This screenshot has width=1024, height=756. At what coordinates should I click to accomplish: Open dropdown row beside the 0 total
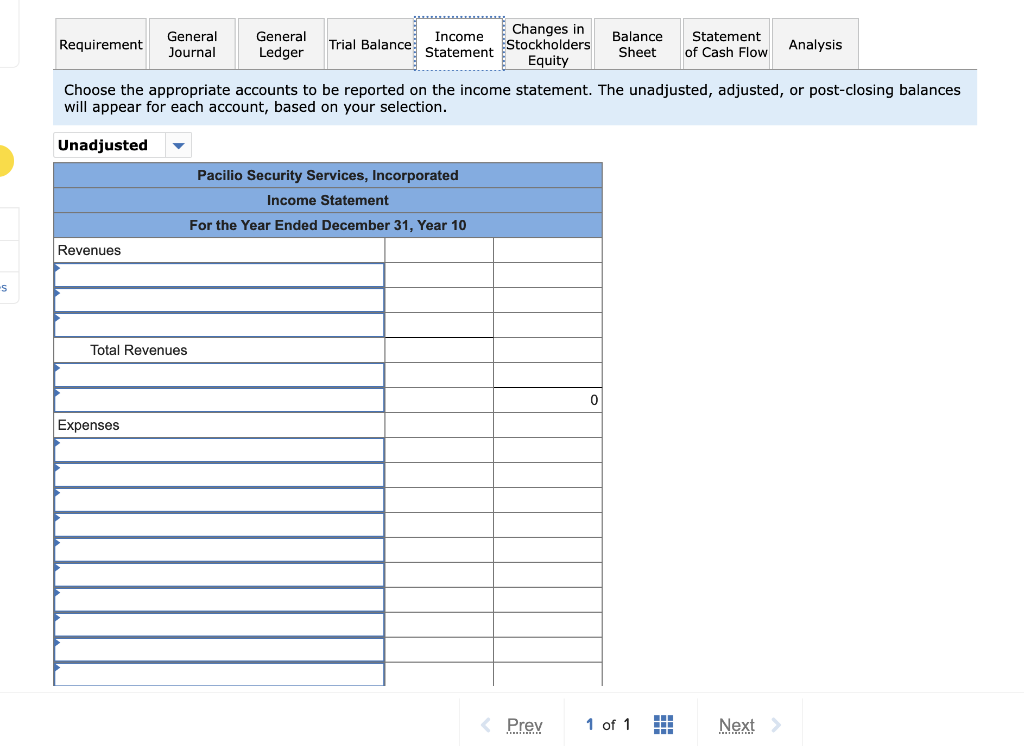[219, 400]
